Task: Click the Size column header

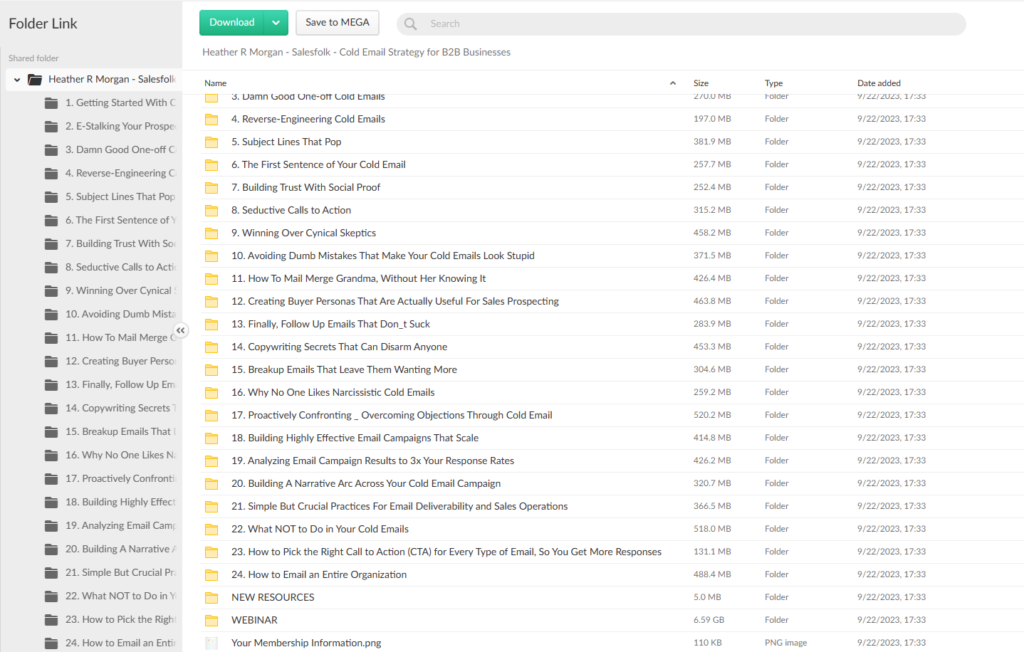Action: pyautogui.click(x=700, y=83)
